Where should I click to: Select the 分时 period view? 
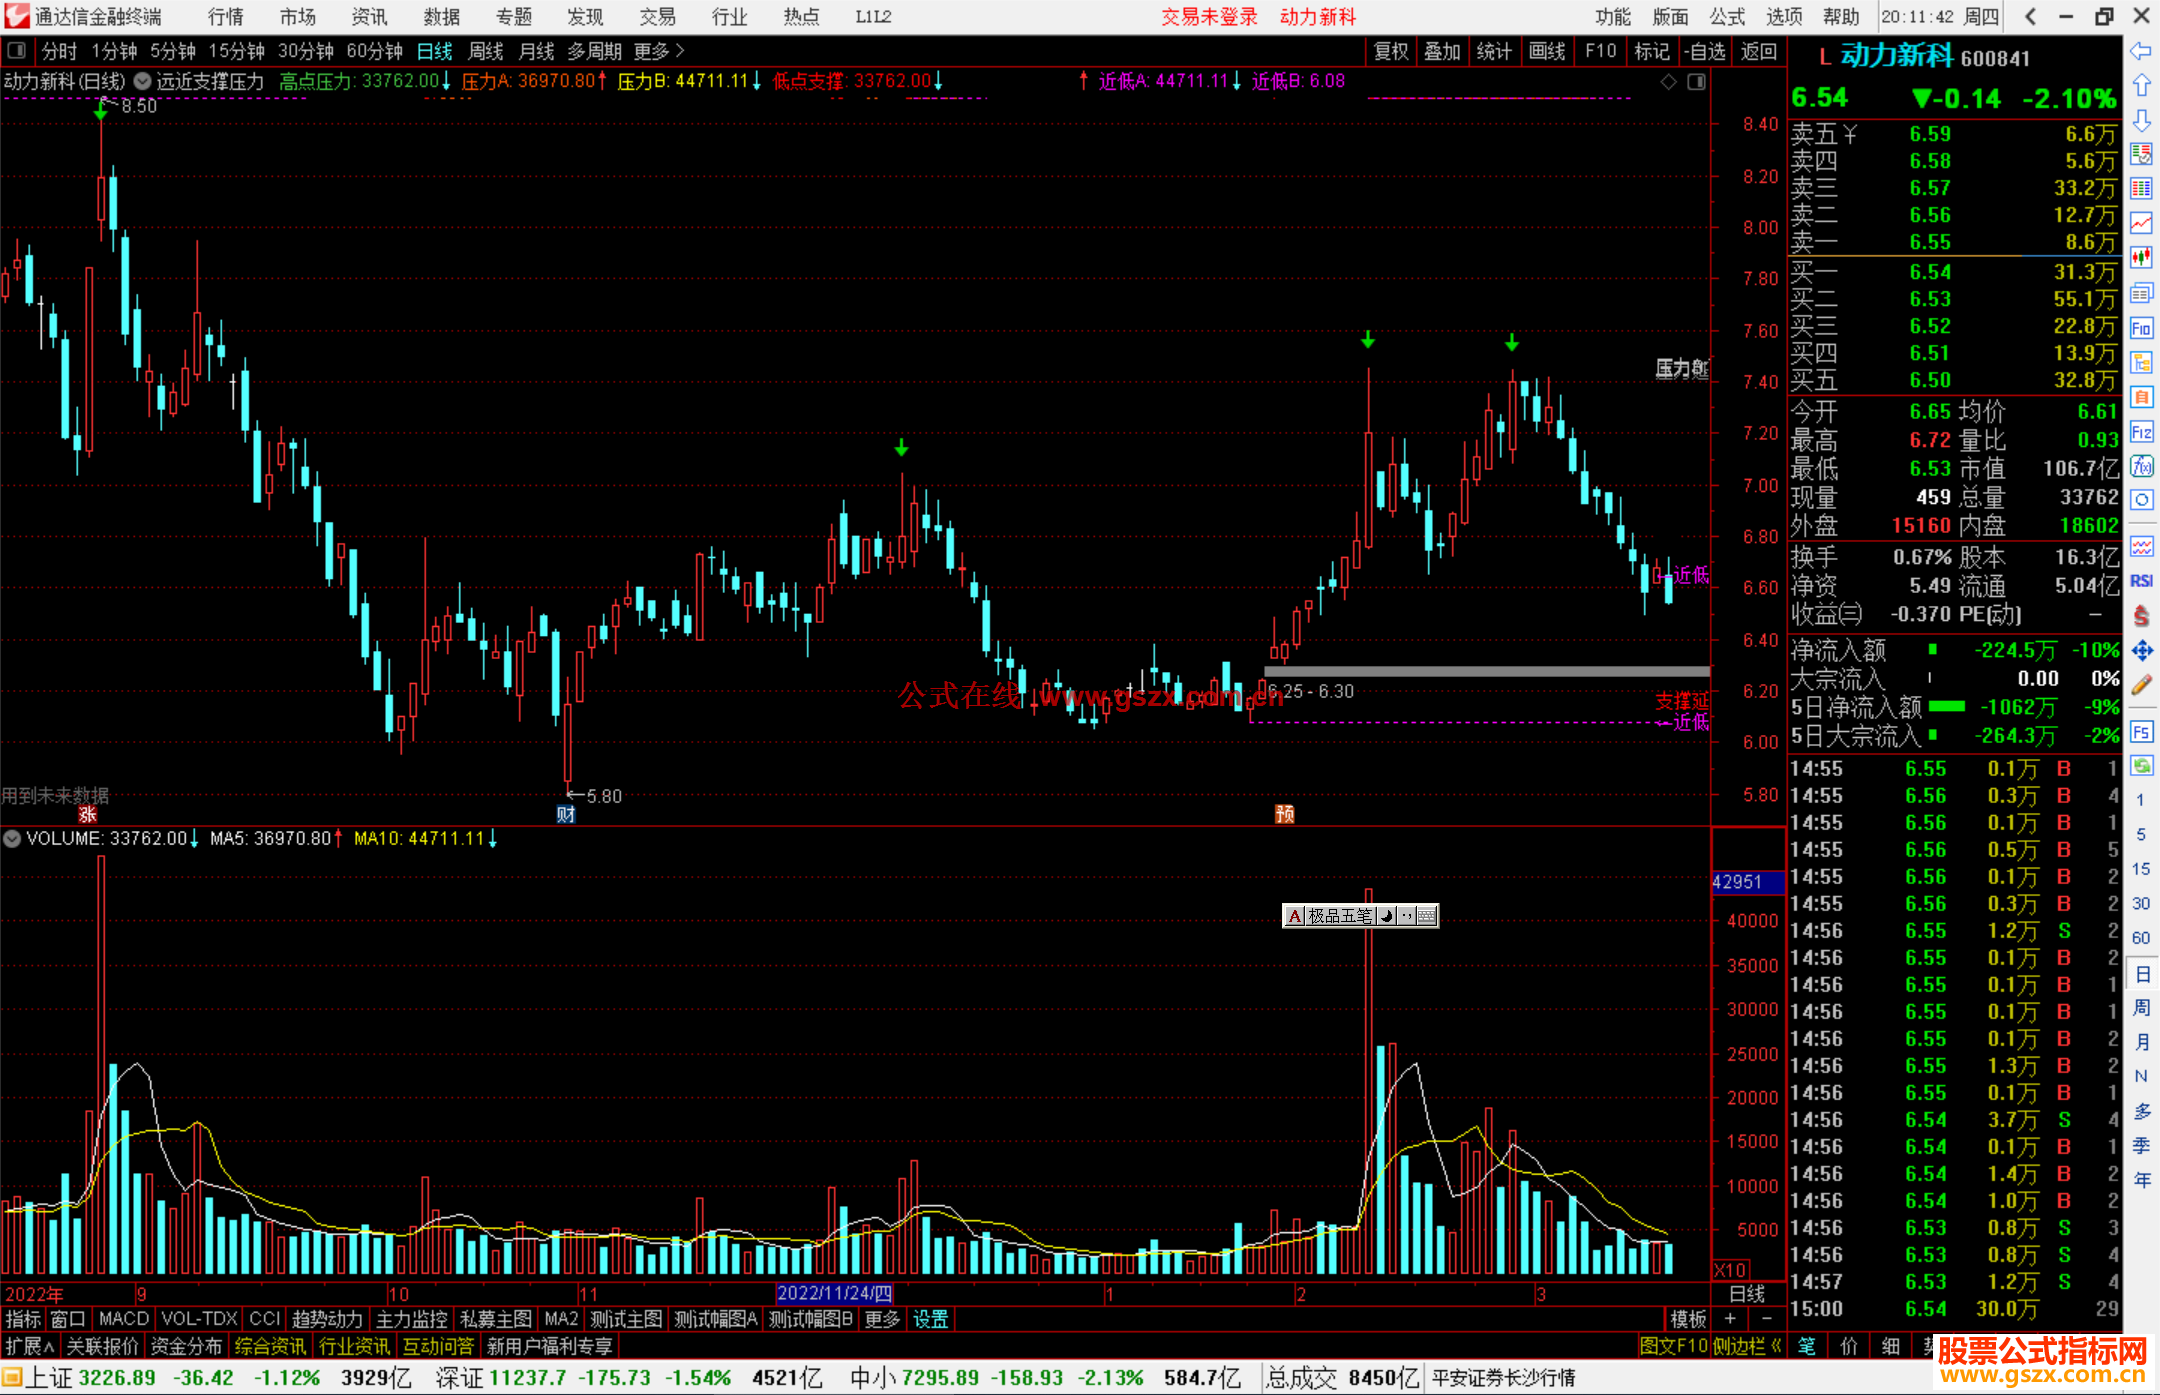pos(59,51)
